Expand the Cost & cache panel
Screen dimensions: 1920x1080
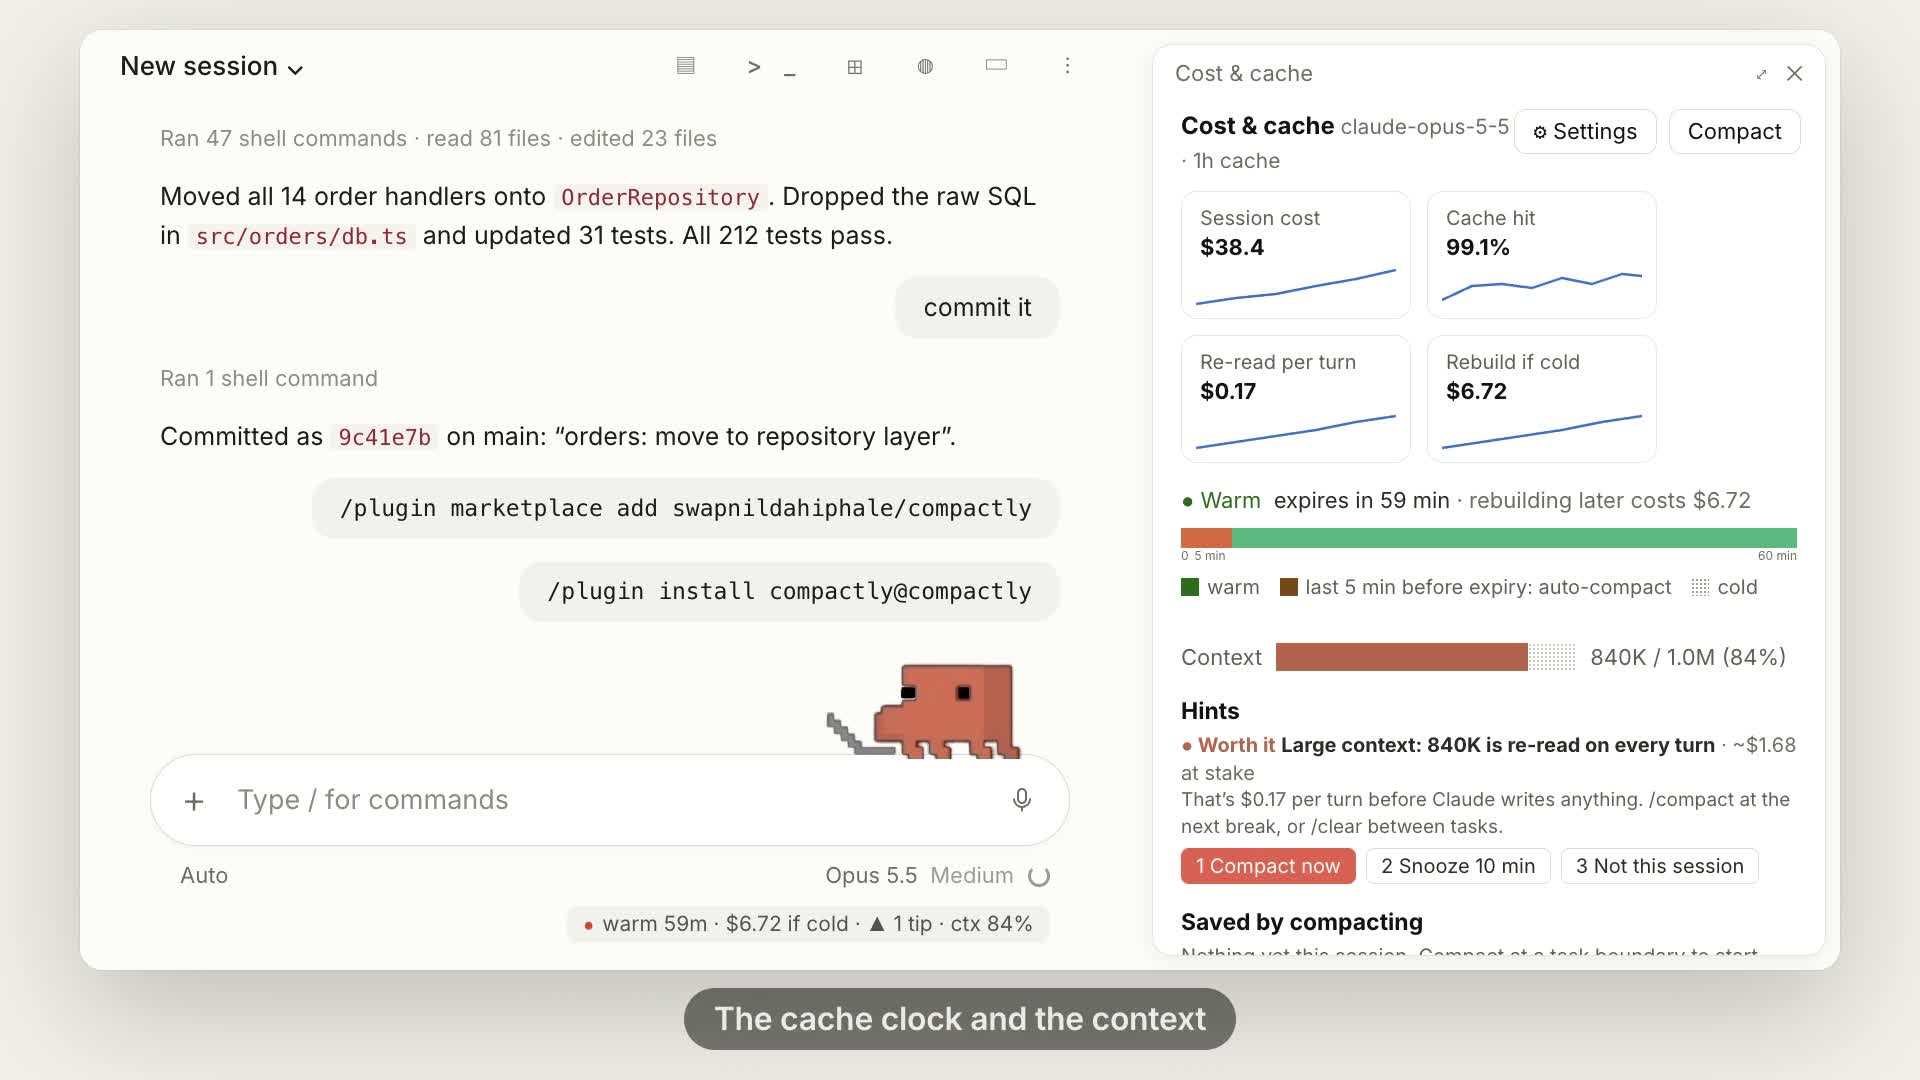pyautogui.click(x=1761, y=74)
